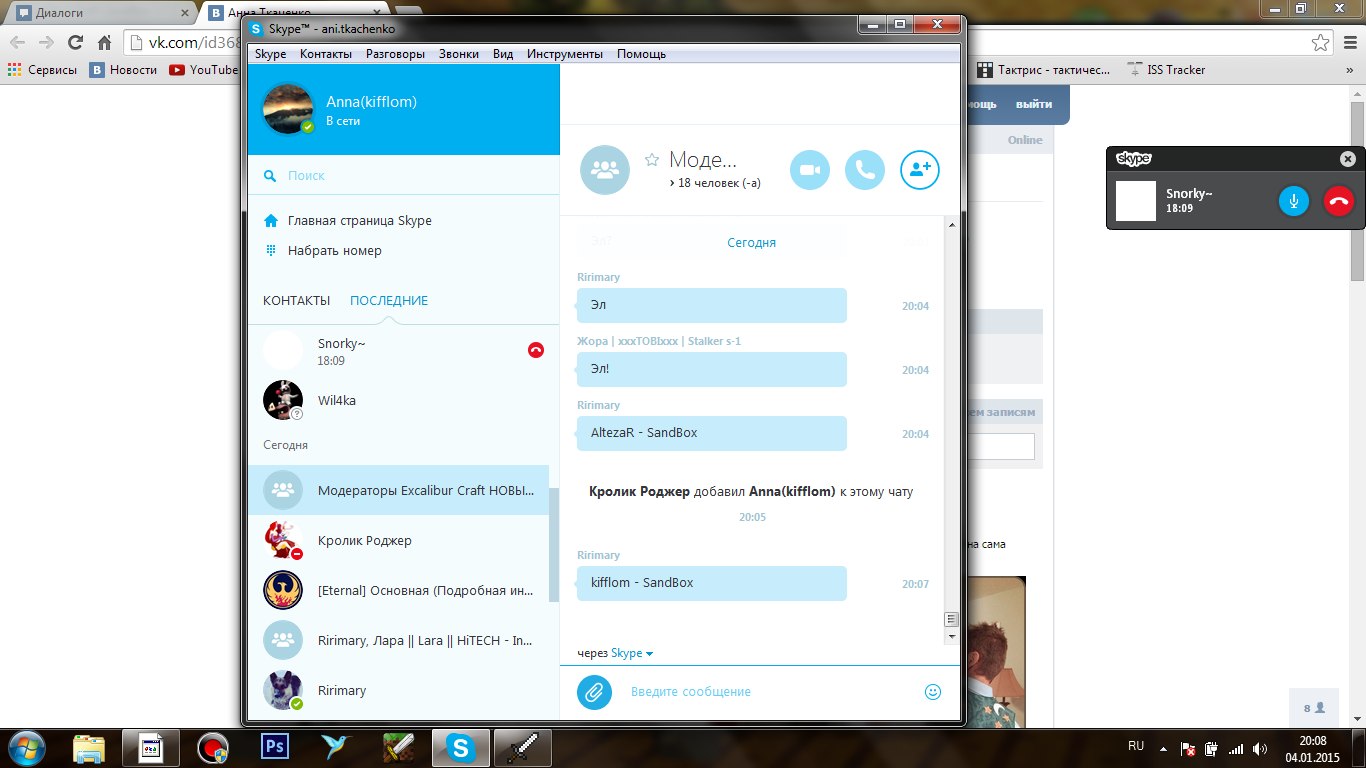Click the search magnifier icon in Skype
The width and height of the screenshot is (1366, 768).
270,176
